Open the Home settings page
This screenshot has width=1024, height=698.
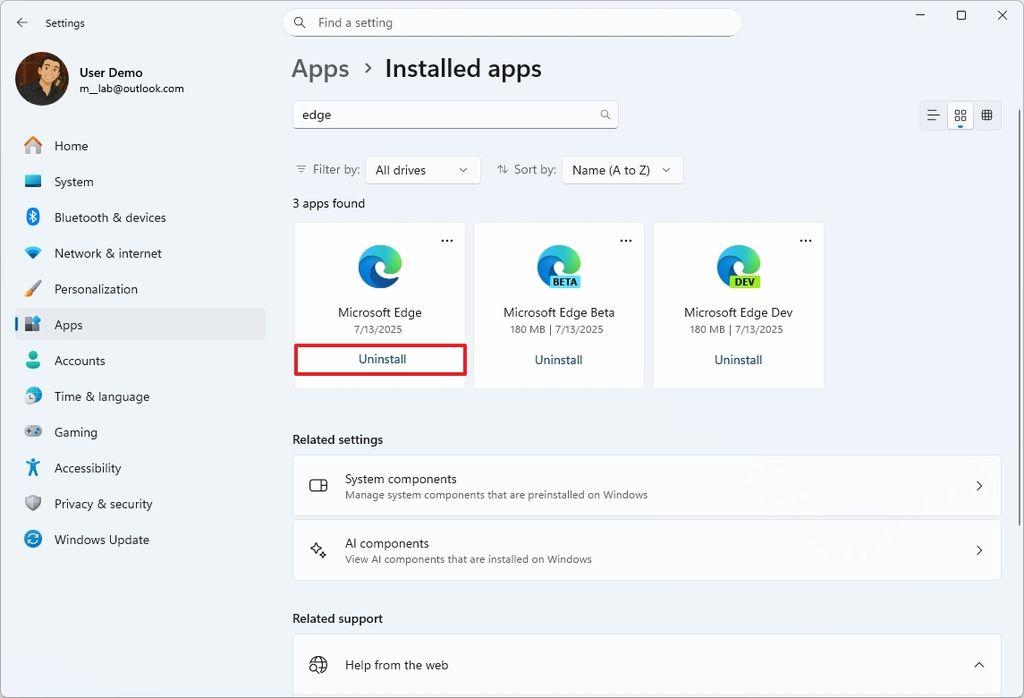pyautogui.click(x=140, y=146)
